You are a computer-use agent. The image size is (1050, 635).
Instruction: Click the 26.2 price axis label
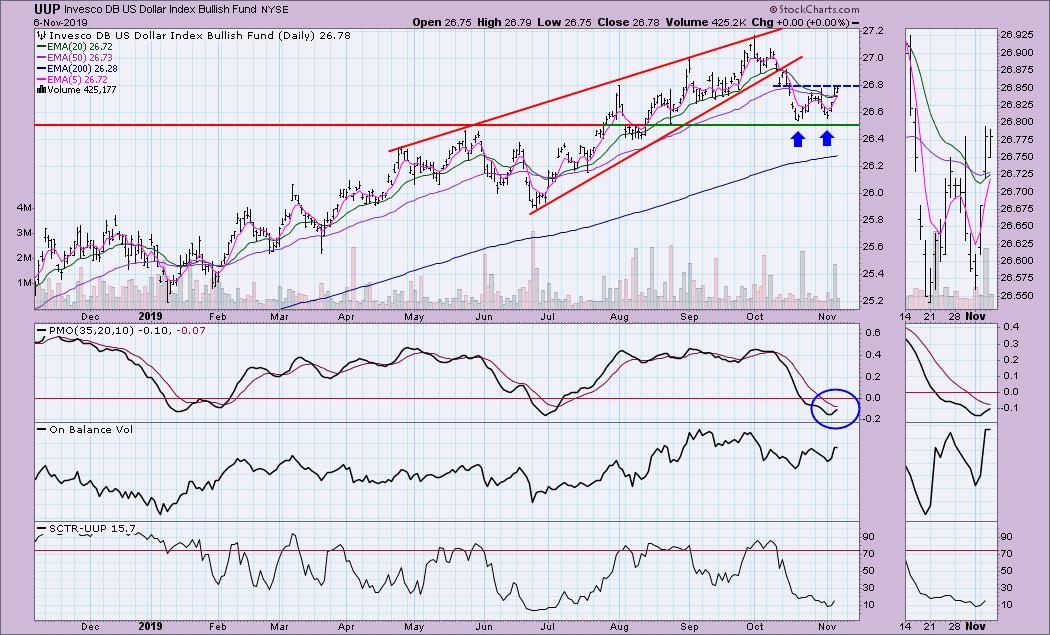[x=874, y=165]
